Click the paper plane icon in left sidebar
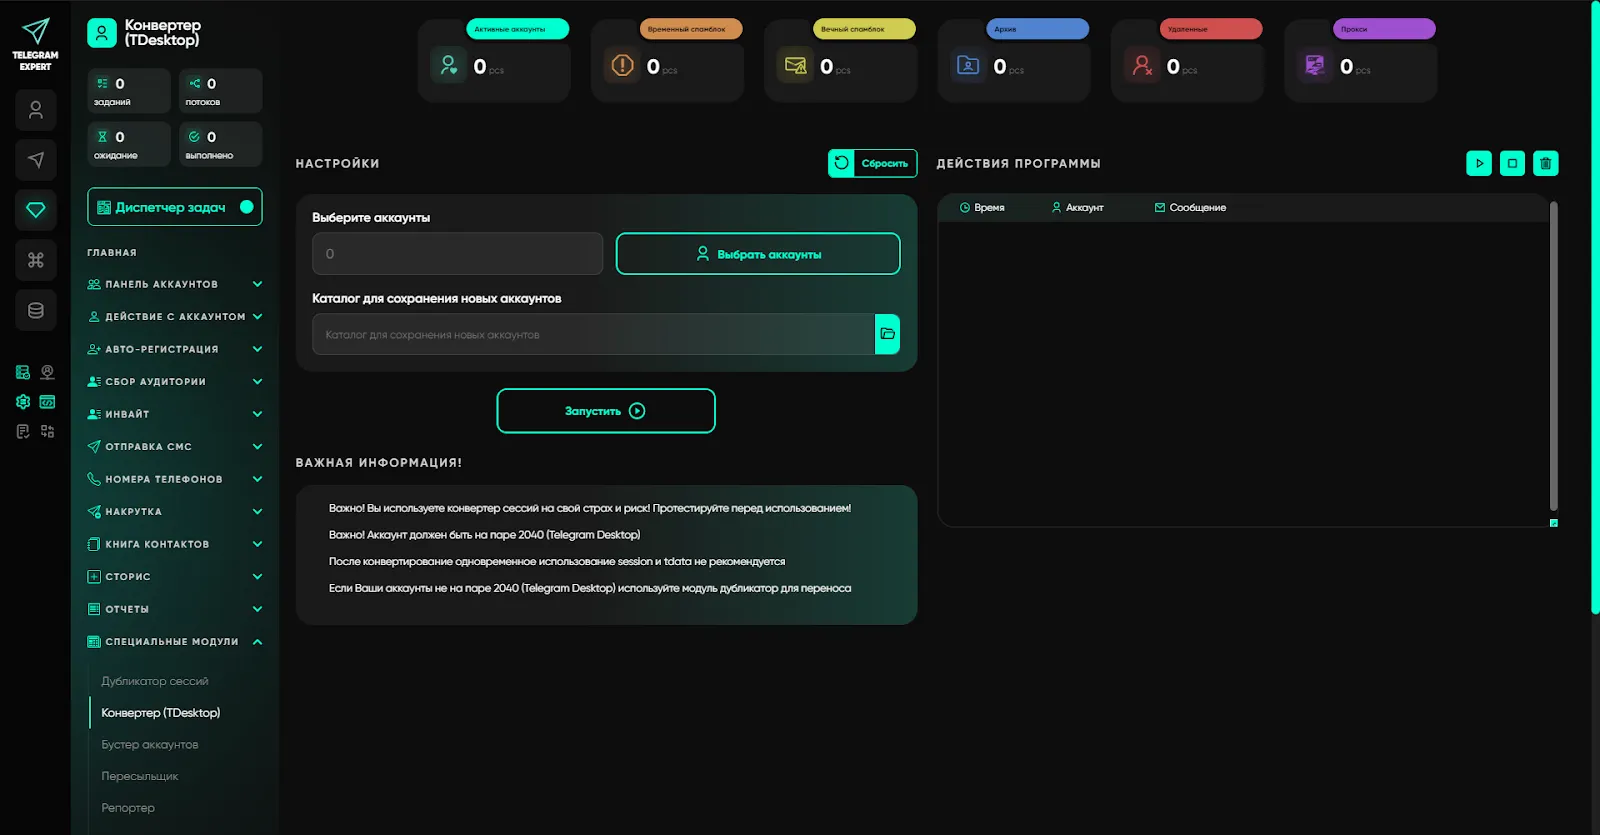Screen dimensions: 1600x835 tap(36, 160)
